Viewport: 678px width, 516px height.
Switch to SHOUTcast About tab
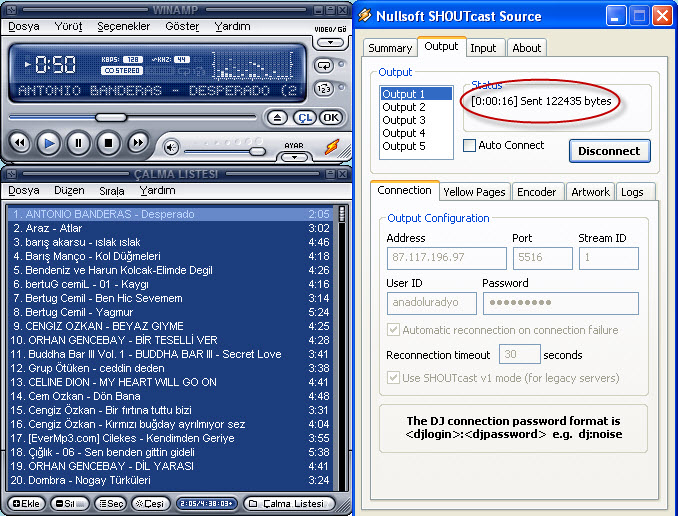click(x=527, y=48)
